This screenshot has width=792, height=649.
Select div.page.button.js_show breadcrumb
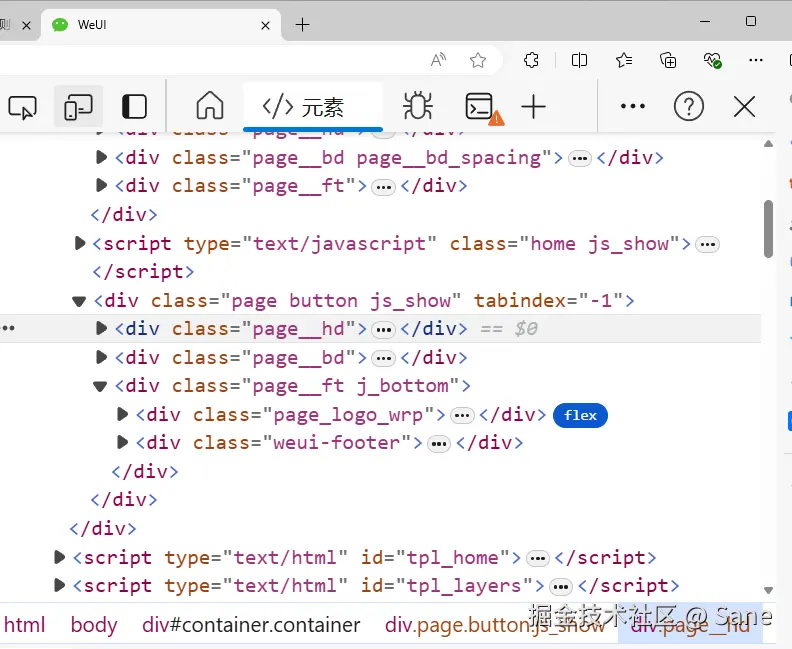click(494, 625)
